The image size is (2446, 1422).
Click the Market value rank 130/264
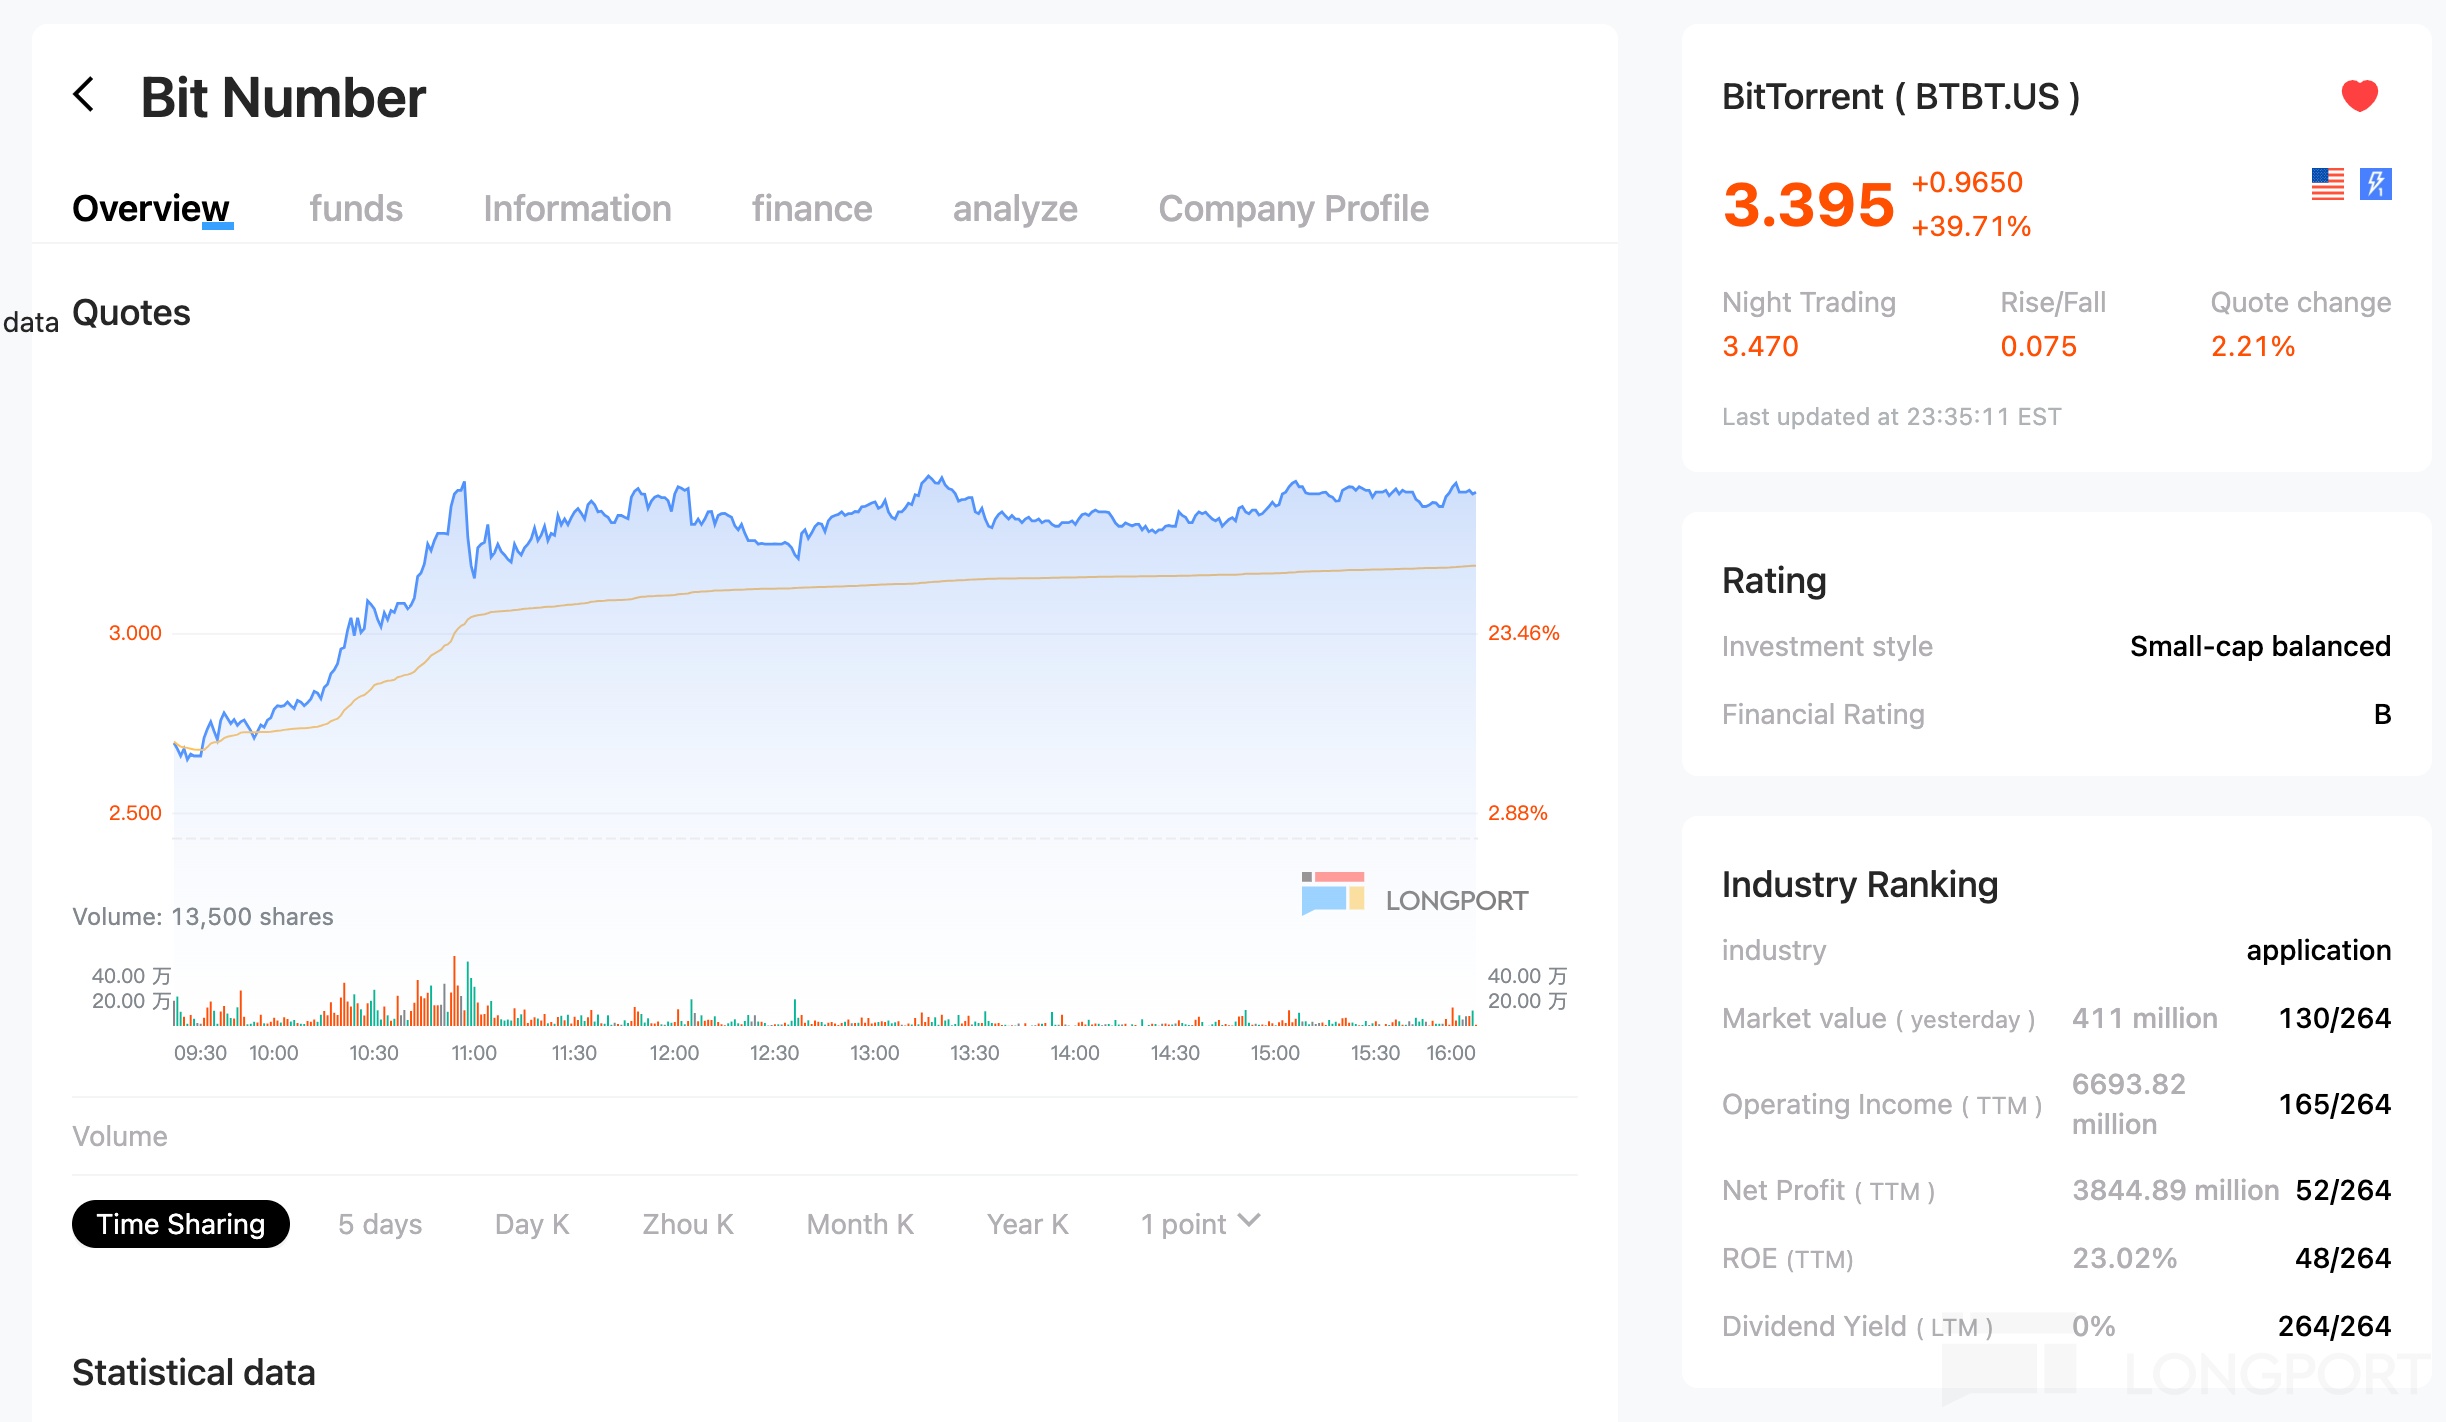point(2334,1018)
